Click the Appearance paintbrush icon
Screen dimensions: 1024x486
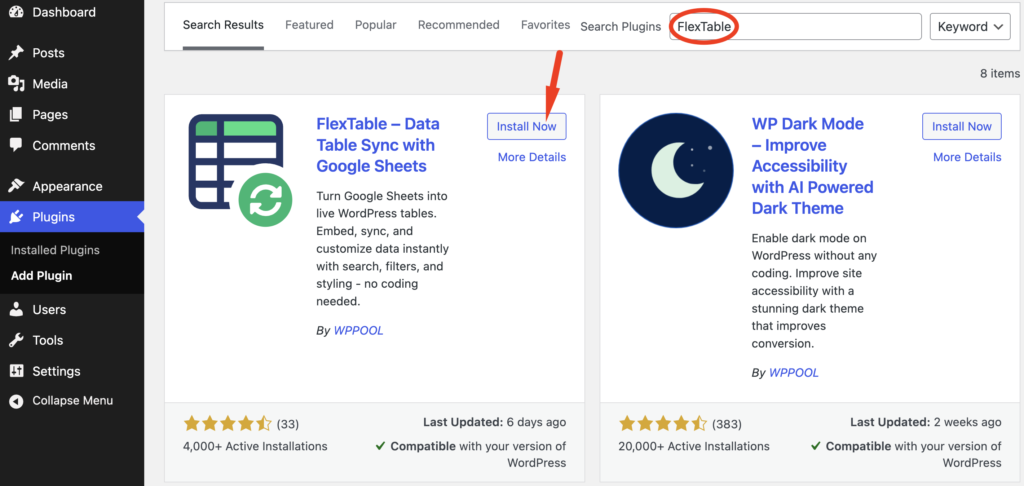pos(16,186)
